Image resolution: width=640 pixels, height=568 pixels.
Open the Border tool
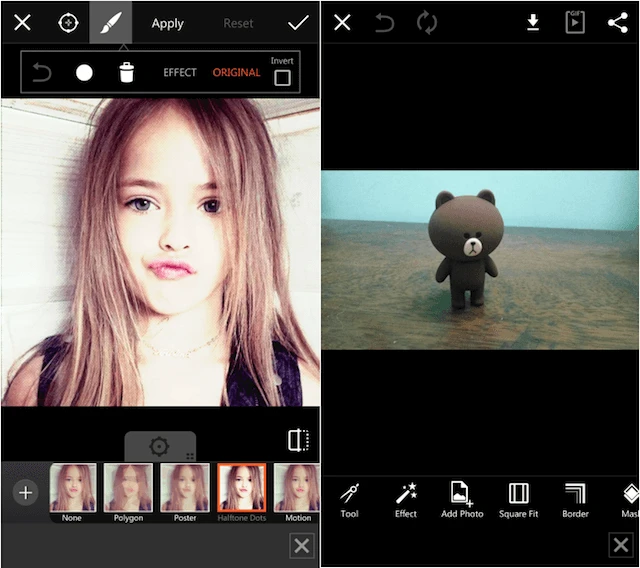click(575, 498)
